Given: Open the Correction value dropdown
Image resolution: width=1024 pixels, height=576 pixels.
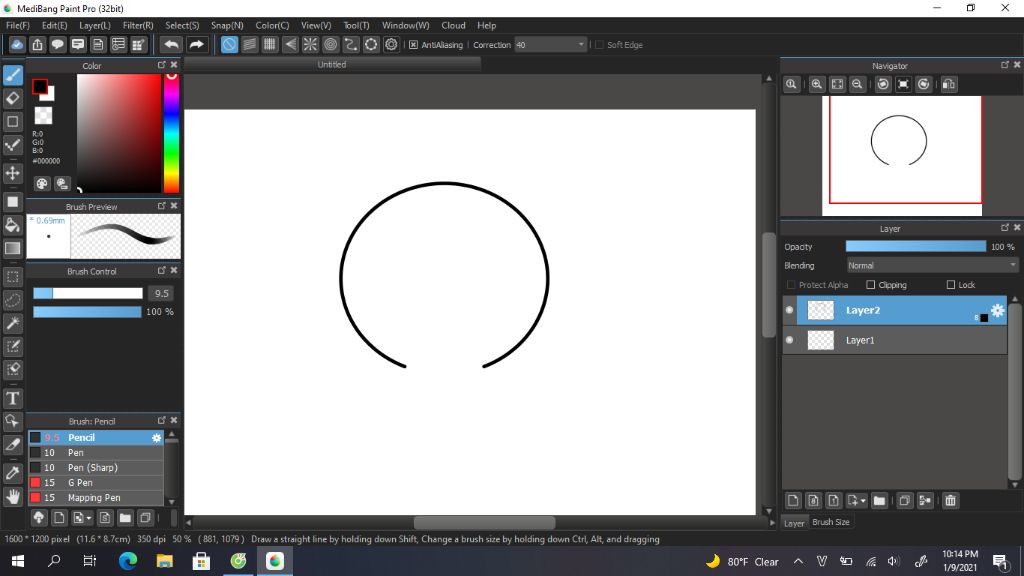Looking at the screenshot, I should coord(551,45).
